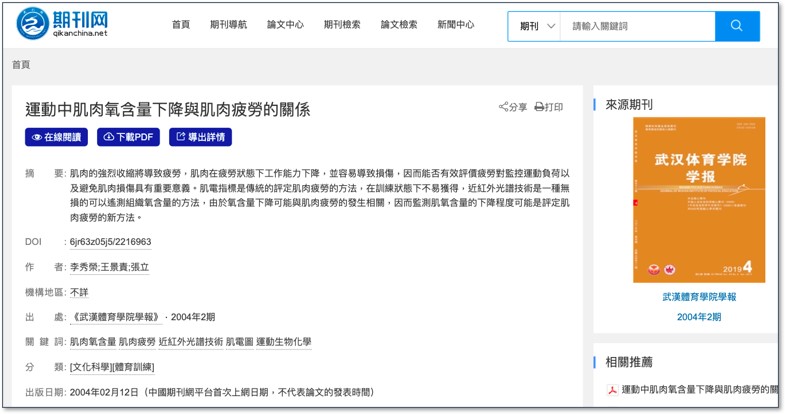The height and width of the screenshot is (414, 785).
Task: Open 新聞中心 navigation item
Action: pyautogui.click(x=456, y=25)
